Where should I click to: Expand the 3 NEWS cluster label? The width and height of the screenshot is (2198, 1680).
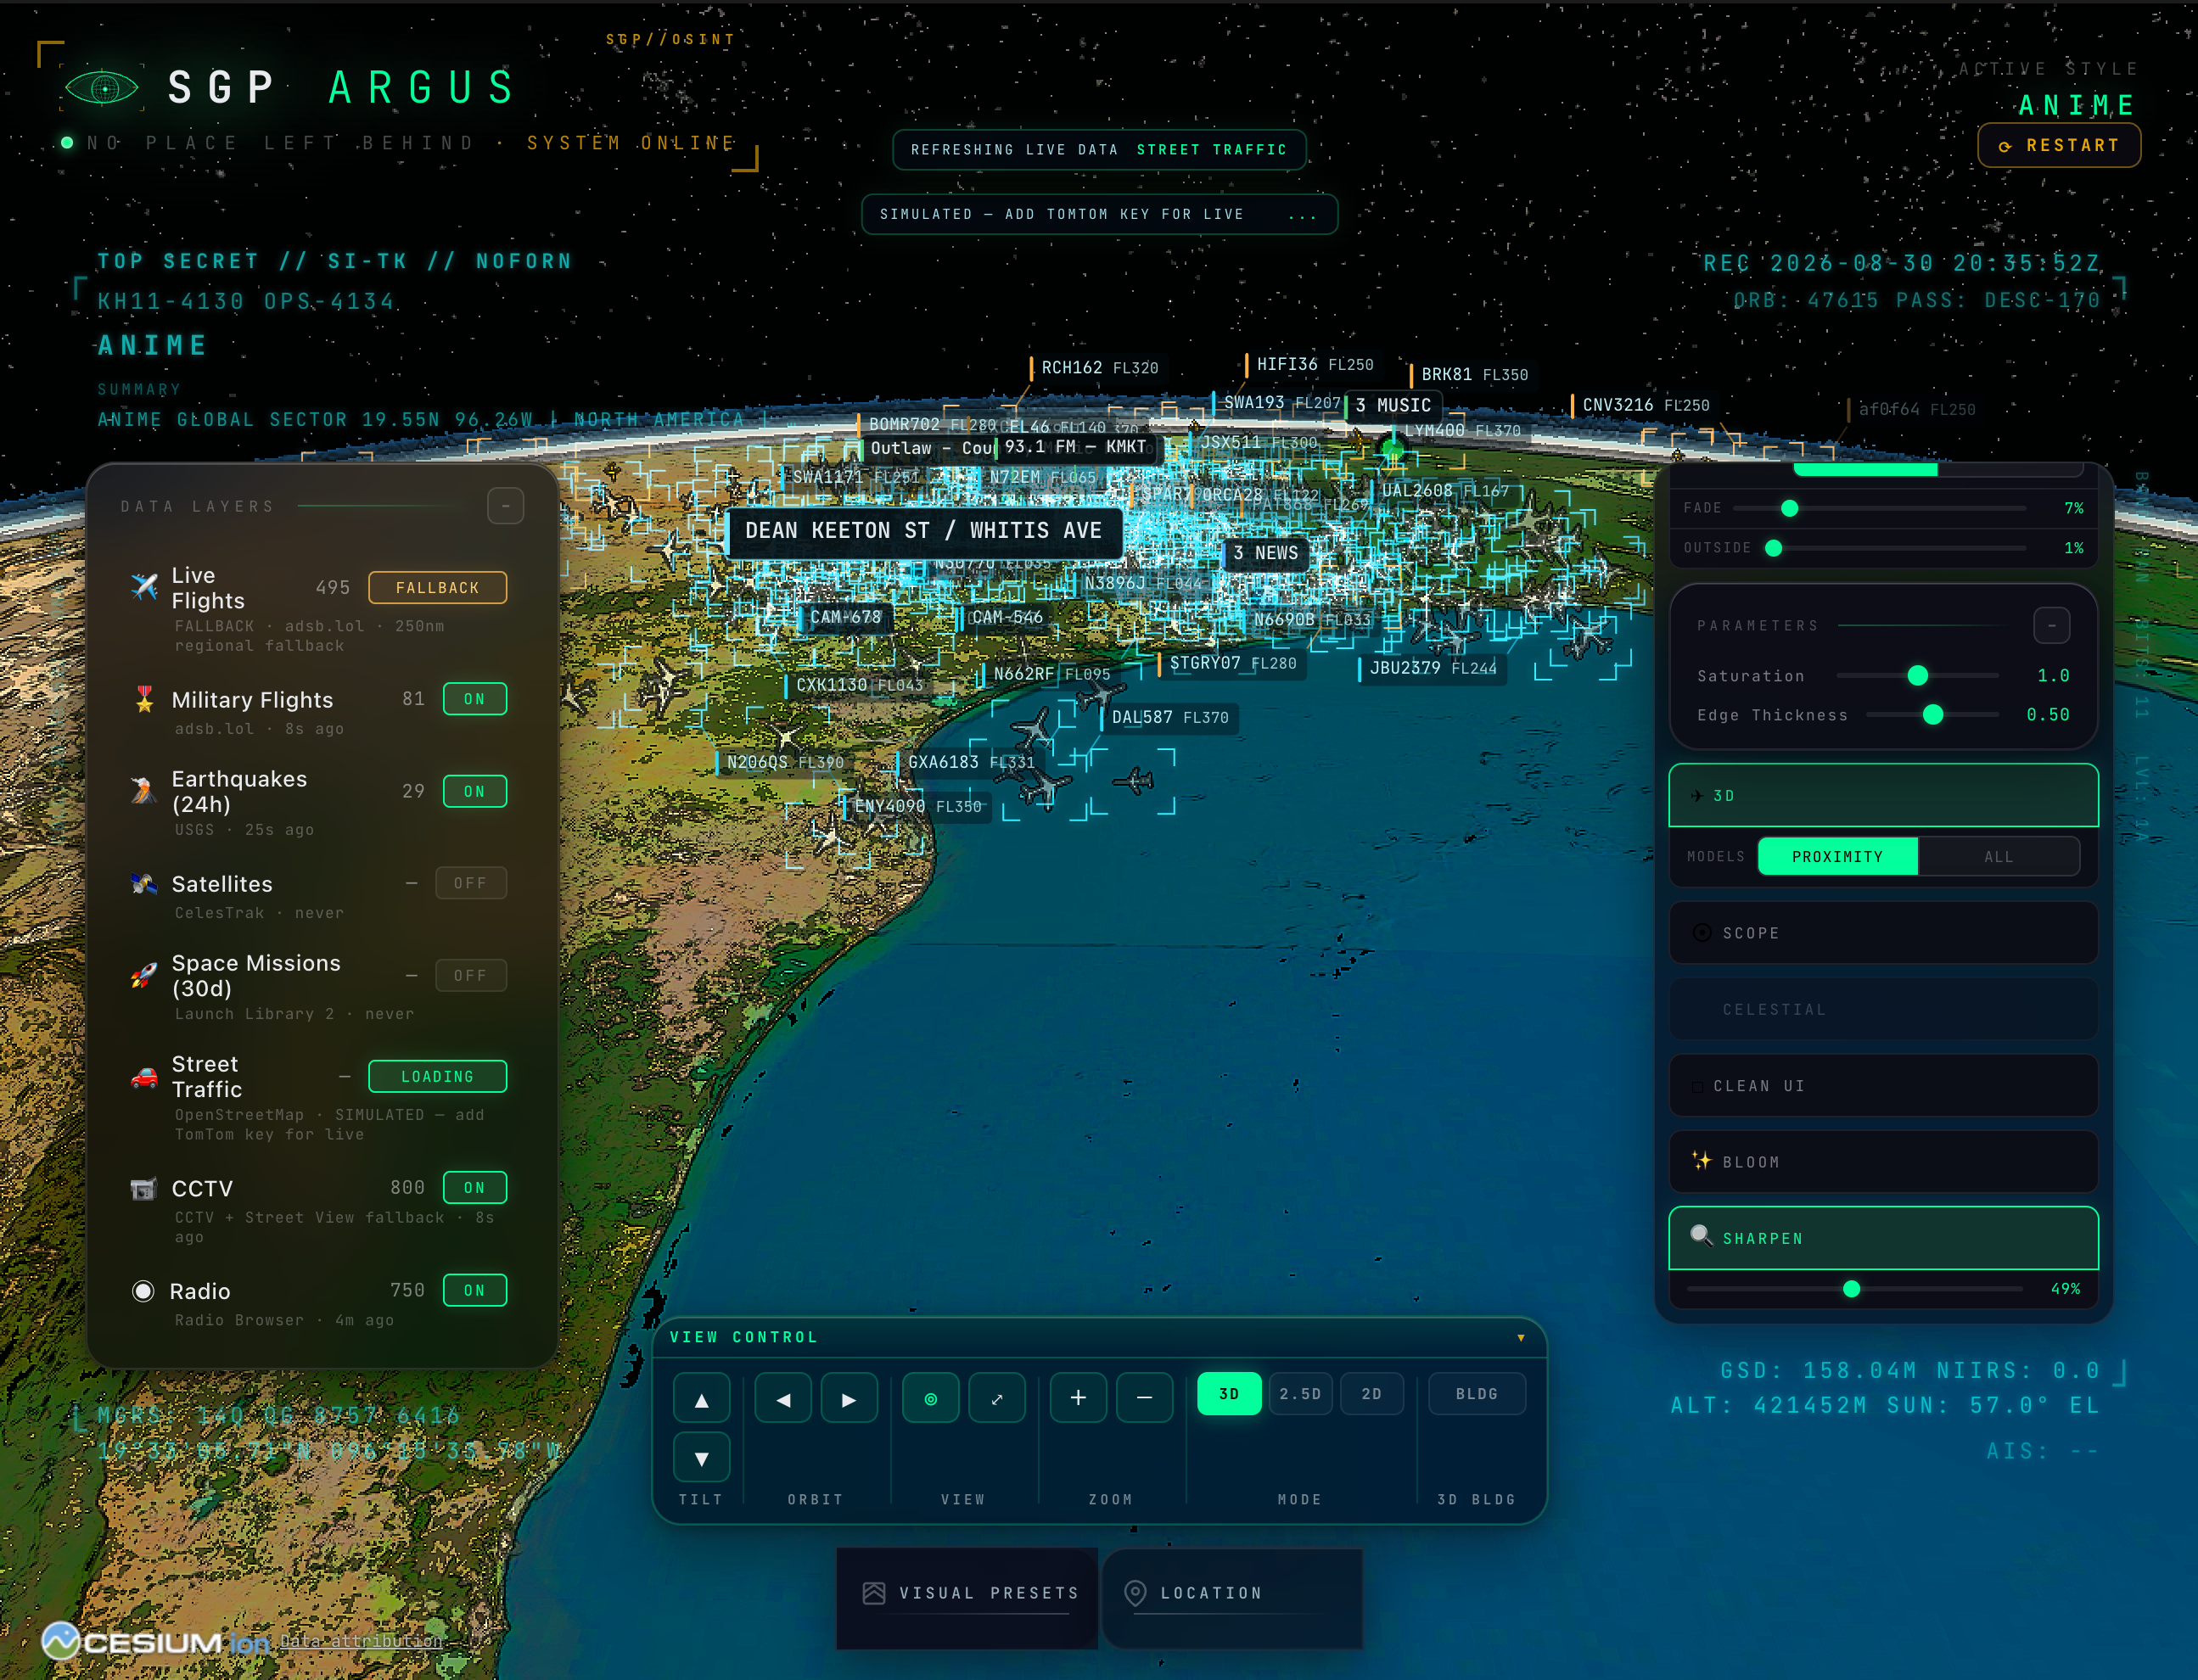pos(1265,553)
